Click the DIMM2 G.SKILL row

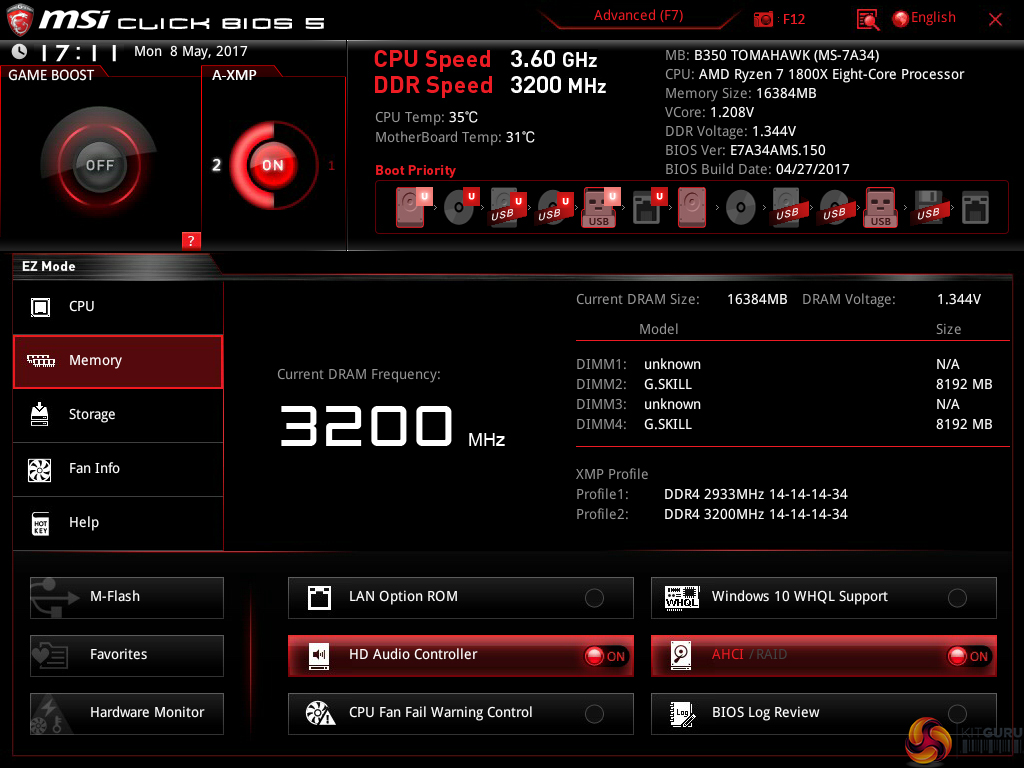(784, 384)
